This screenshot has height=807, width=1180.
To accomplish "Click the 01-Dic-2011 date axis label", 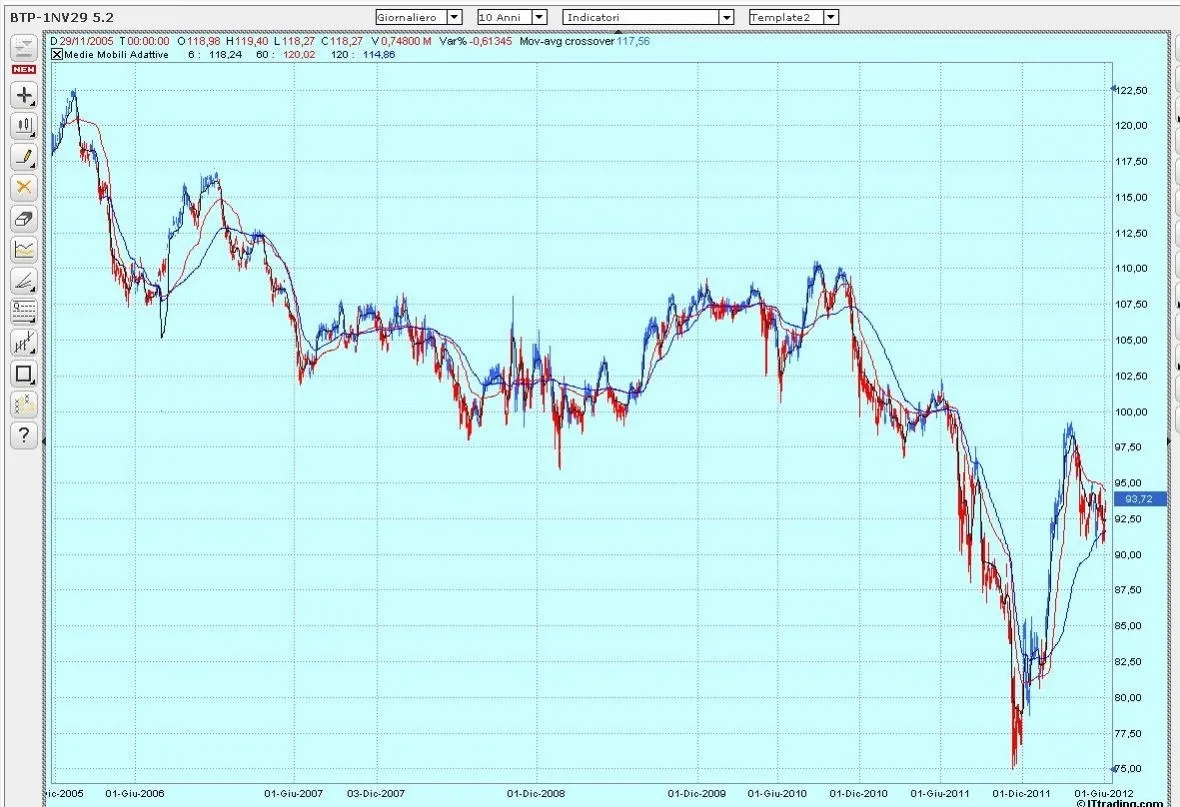I will pos(1021,793).
